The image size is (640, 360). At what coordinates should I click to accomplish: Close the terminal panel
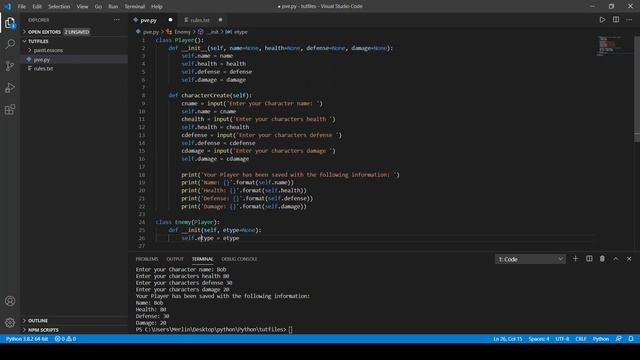[x=629, y=259]
